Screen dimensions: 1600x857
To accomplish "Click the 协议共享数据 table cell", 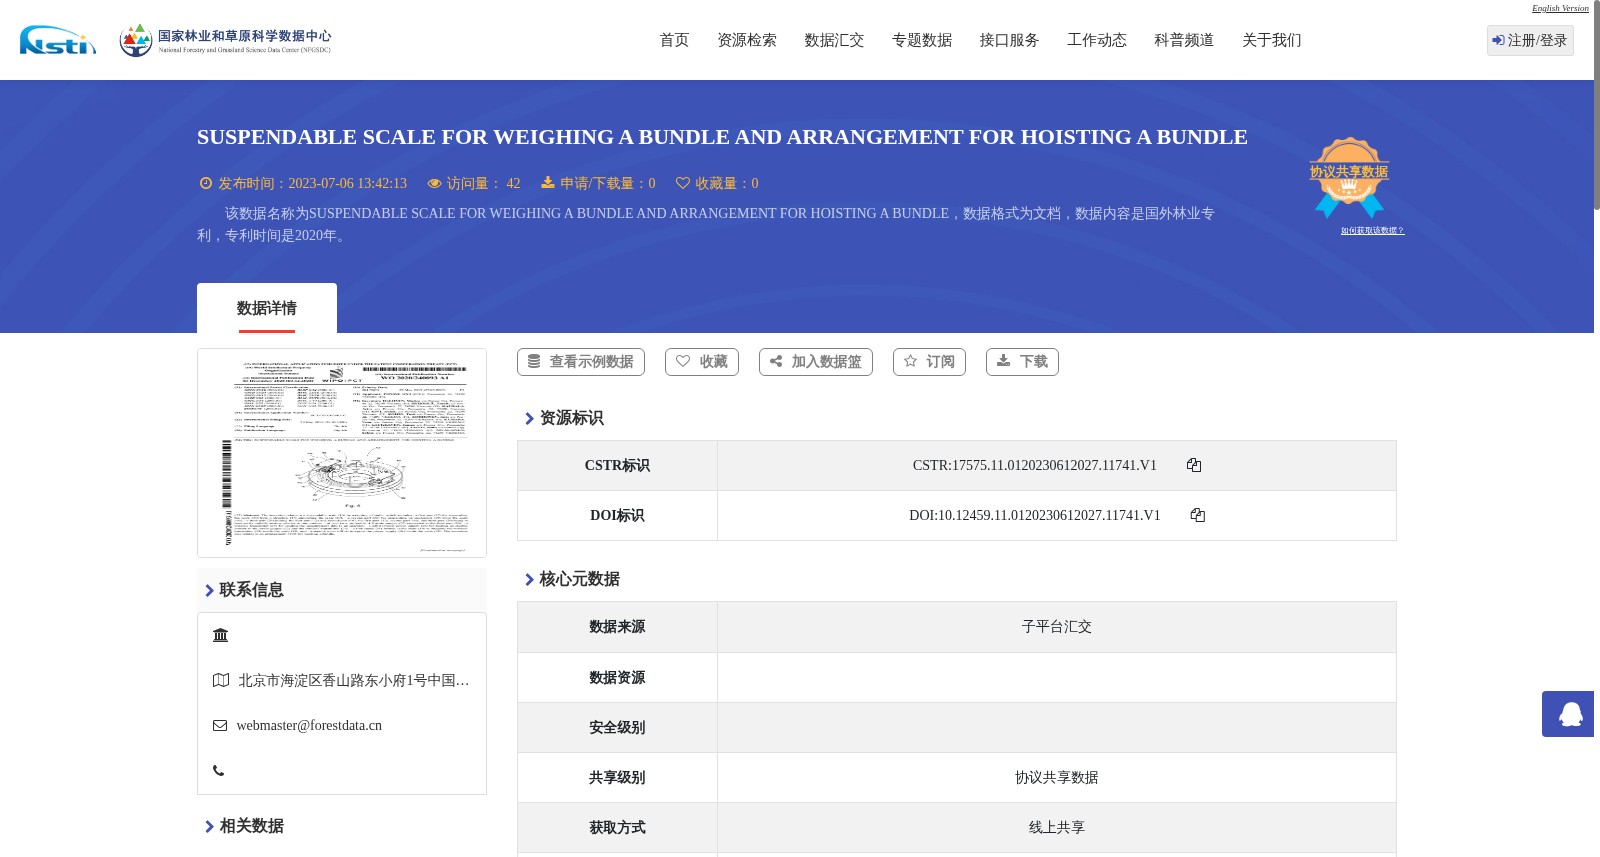I will 1057,777.
